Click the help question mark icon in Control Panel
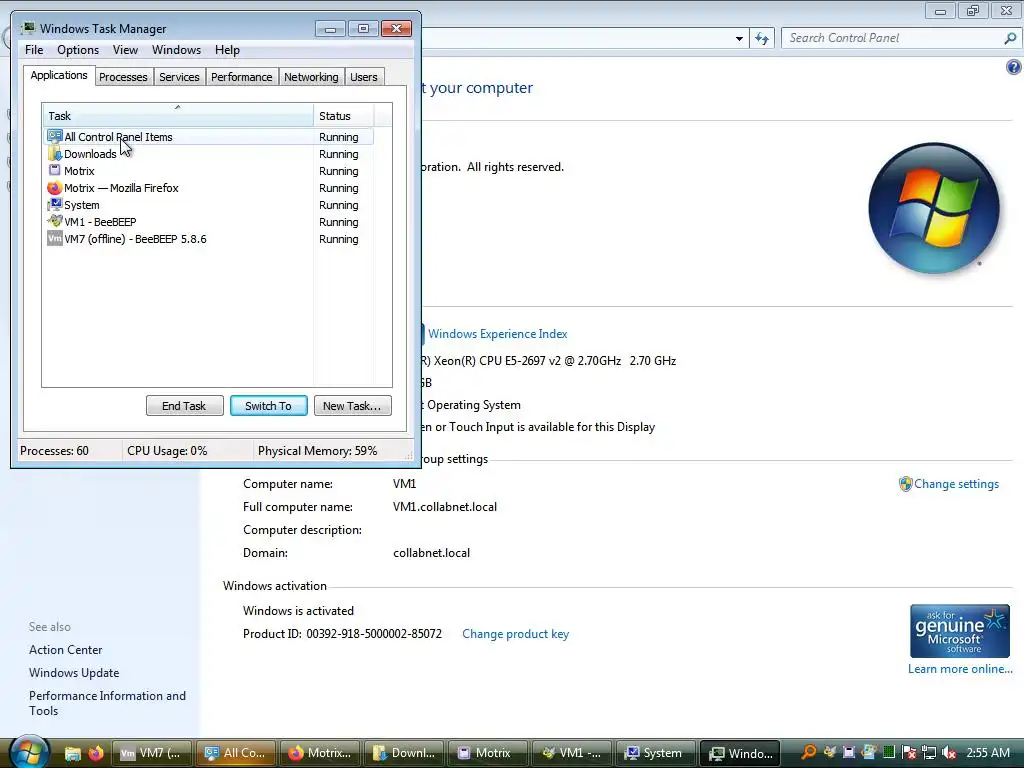Image resolution: width=1024 pixels, height=768 pixels. click(1014, 67)
